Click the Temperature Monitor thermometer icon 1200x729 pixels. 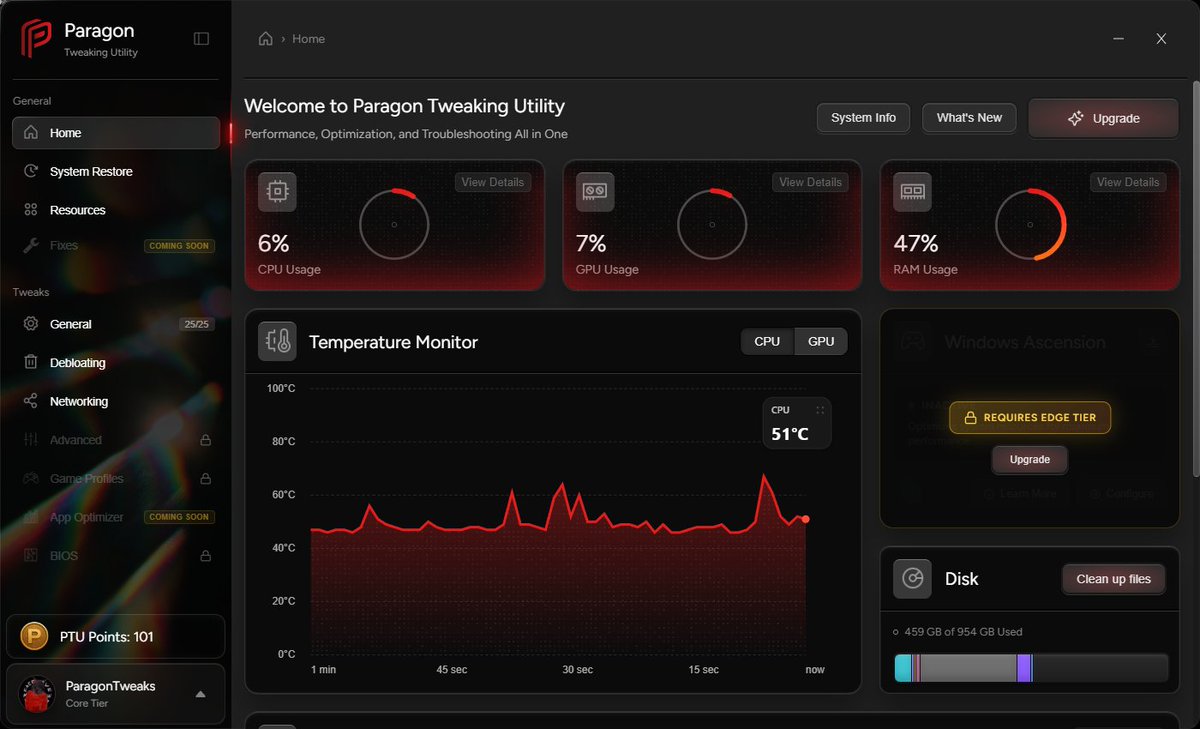[277, 342]
